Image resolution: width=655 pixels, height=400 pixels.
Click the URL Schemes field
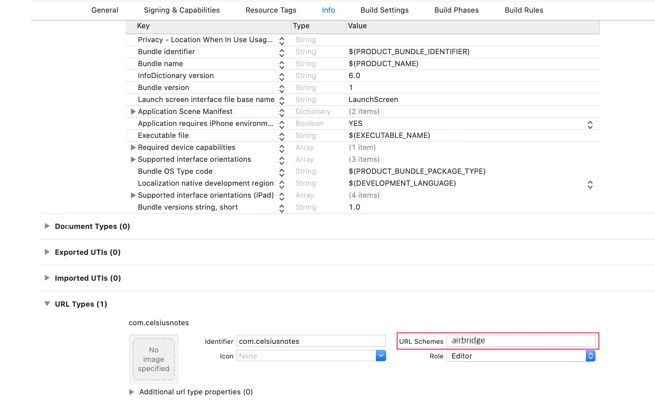tap(520, 341)
